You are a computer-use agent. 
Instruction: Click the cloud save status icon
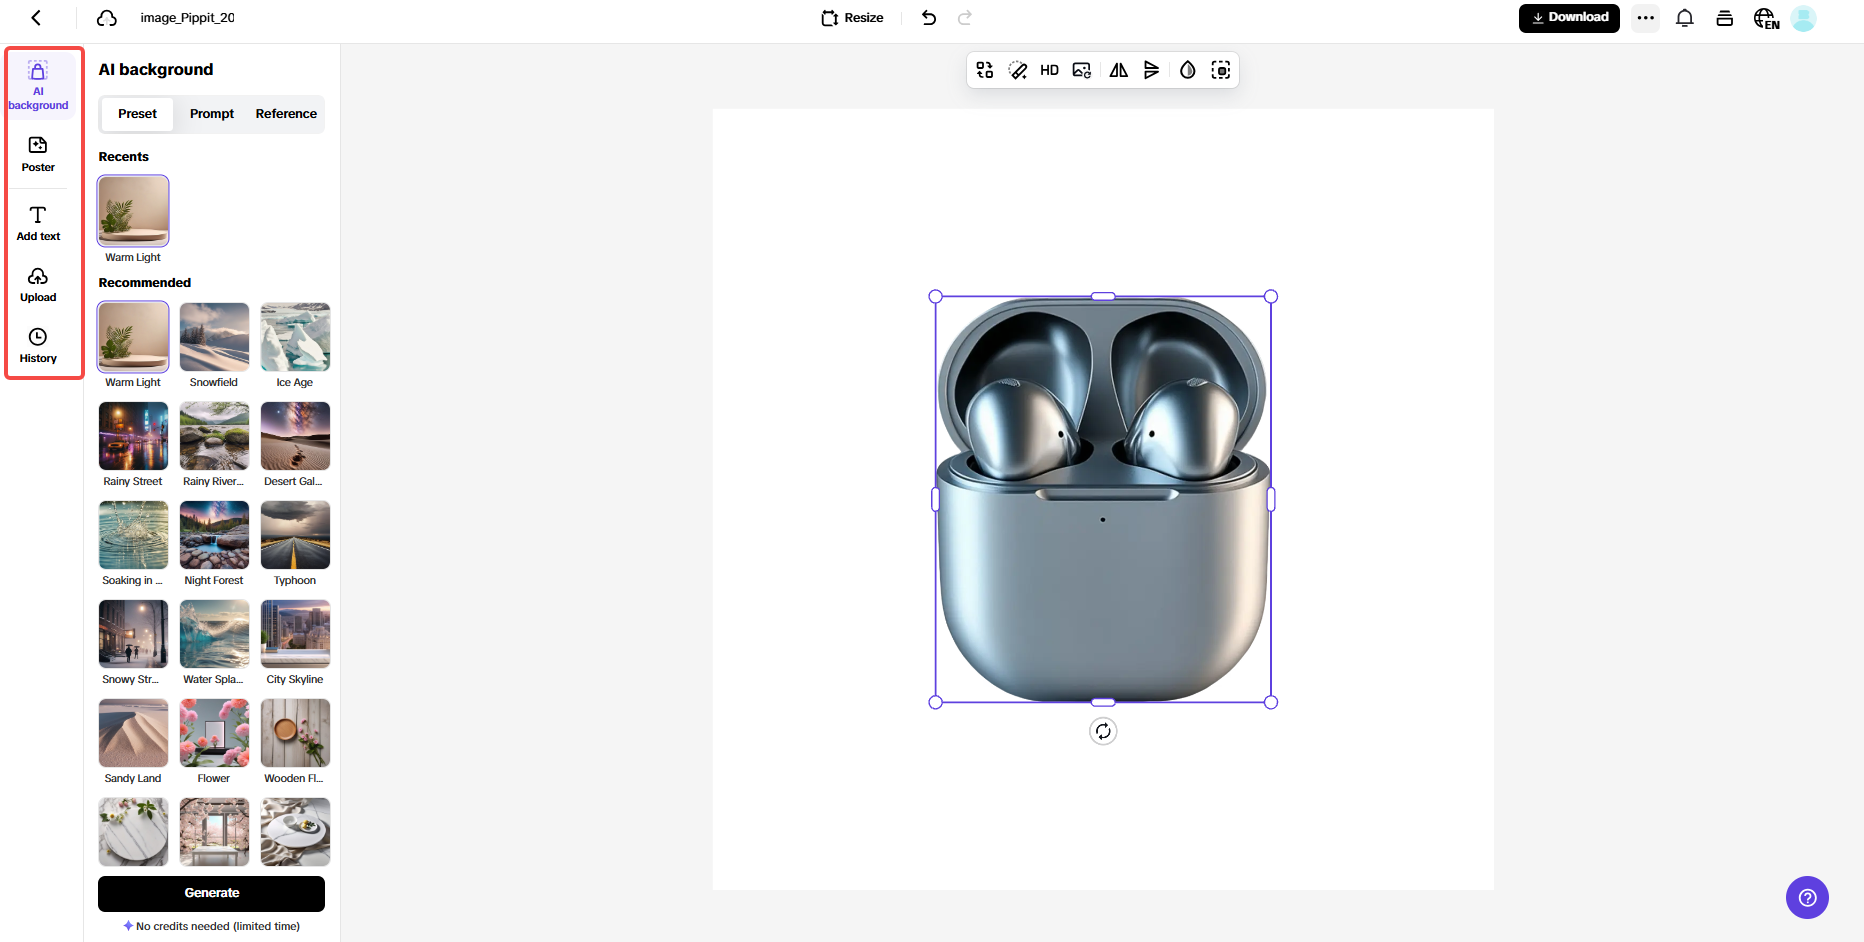(107, 18)
